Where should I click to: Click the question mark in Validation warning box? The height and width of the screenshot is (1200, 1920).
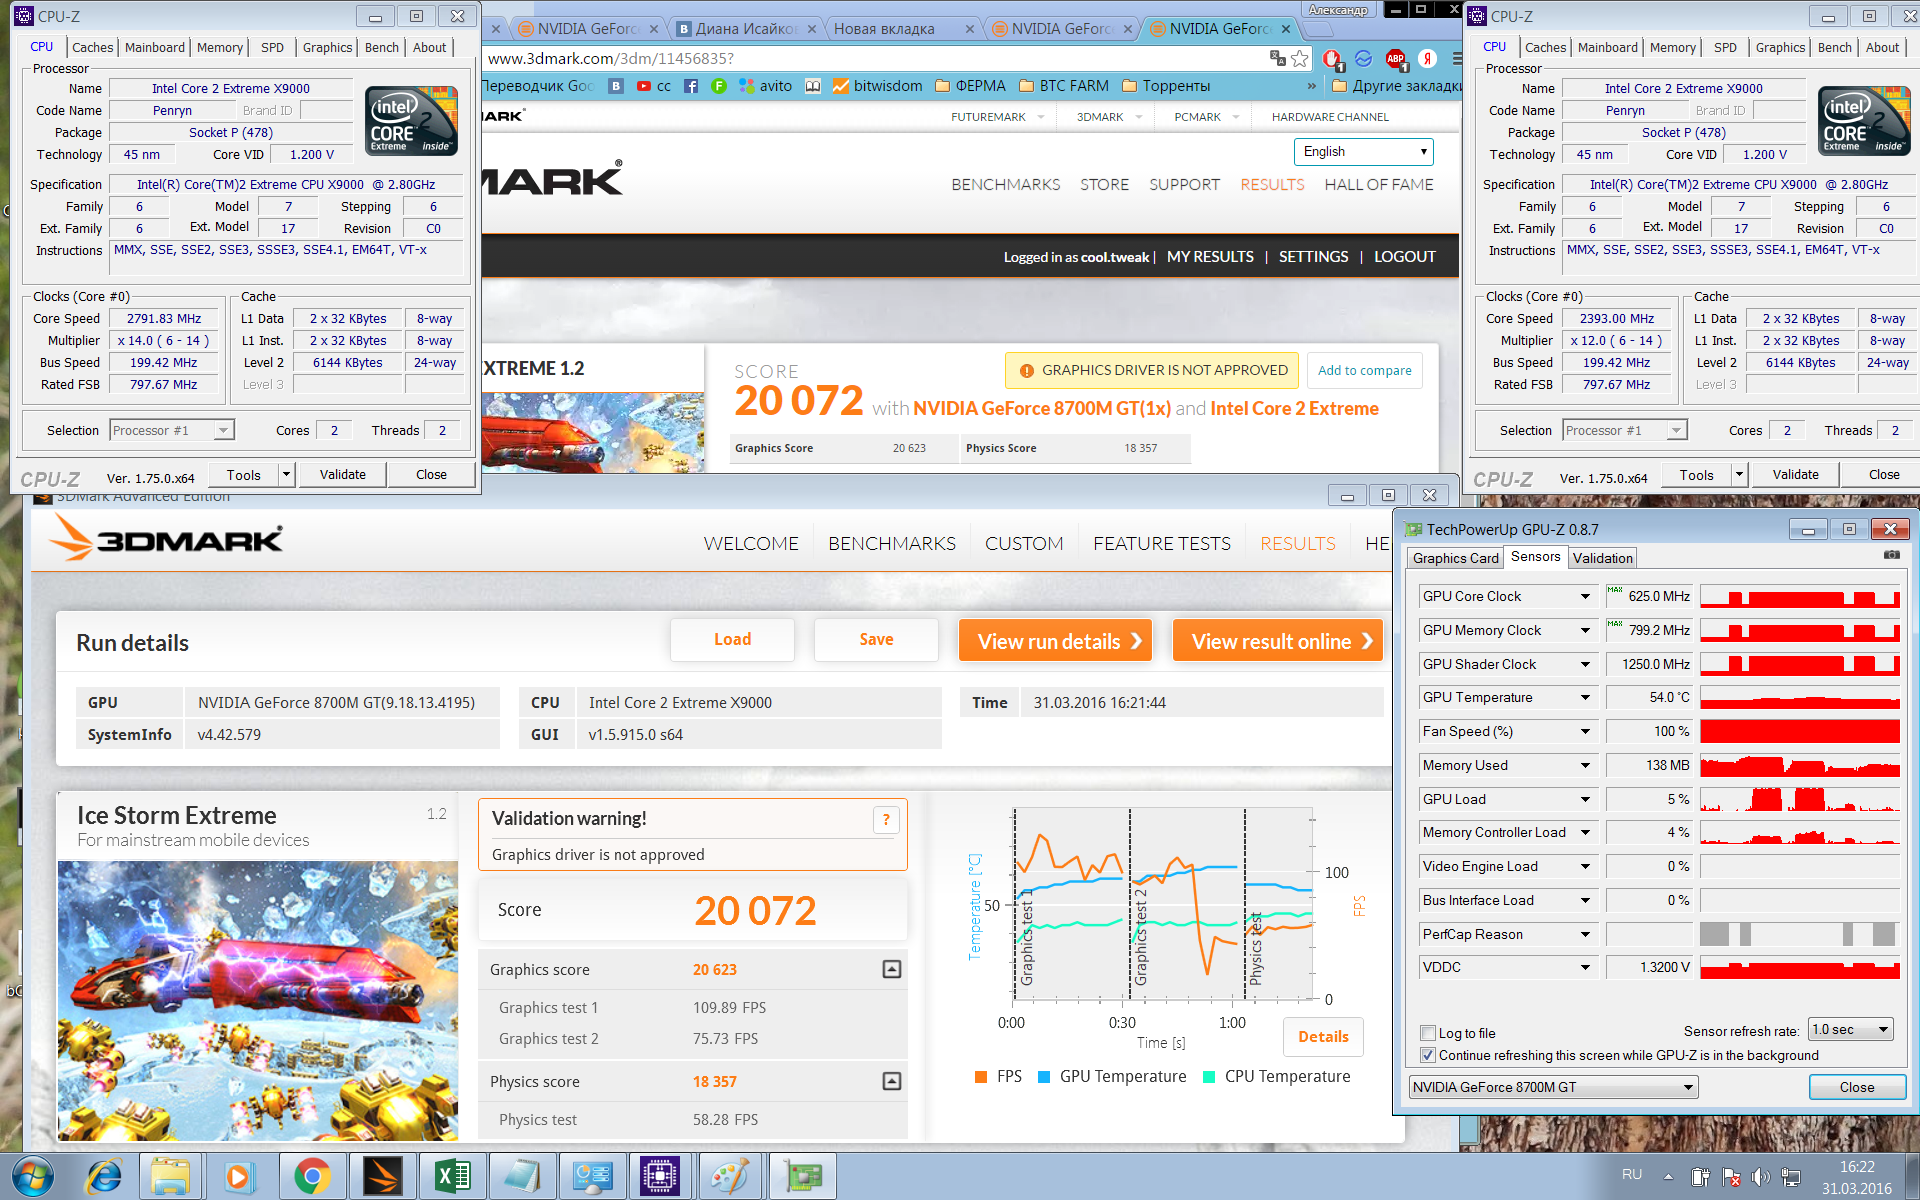[886, 820]
